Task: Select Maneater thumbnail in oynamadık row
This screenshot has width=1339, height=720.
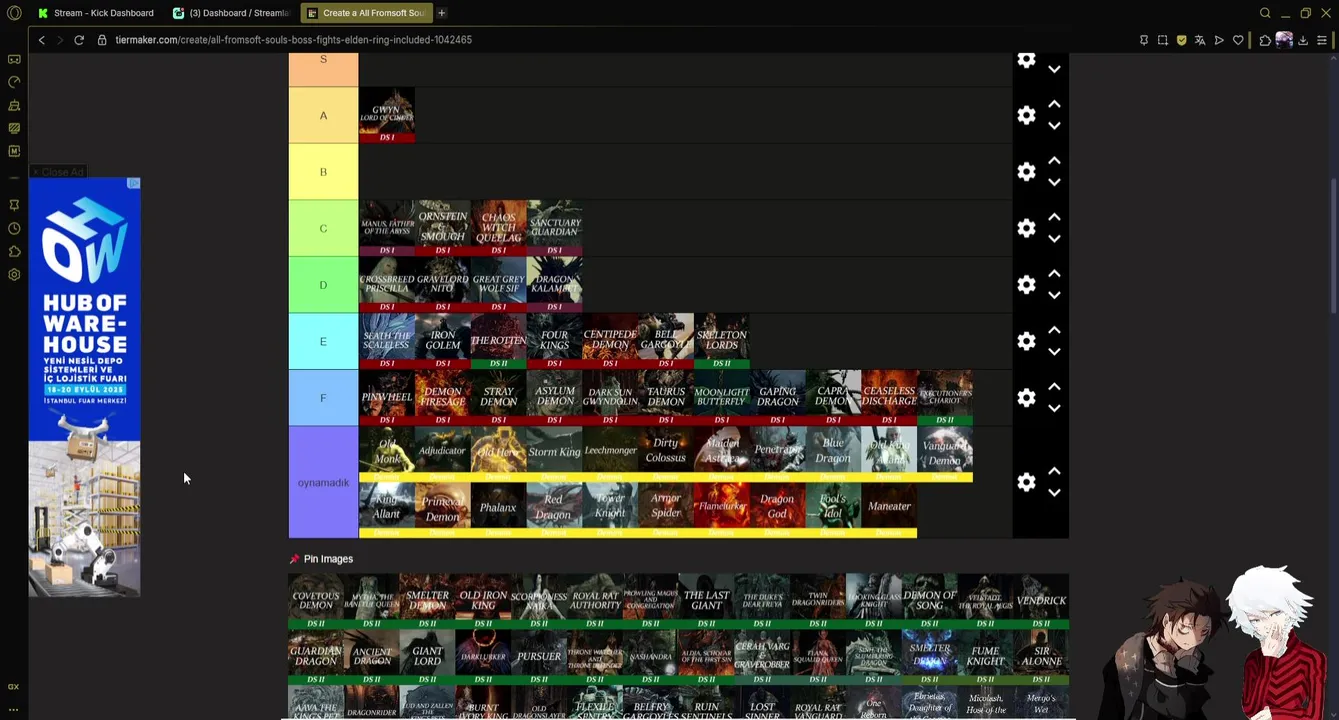Action: [x=889, y=510]
